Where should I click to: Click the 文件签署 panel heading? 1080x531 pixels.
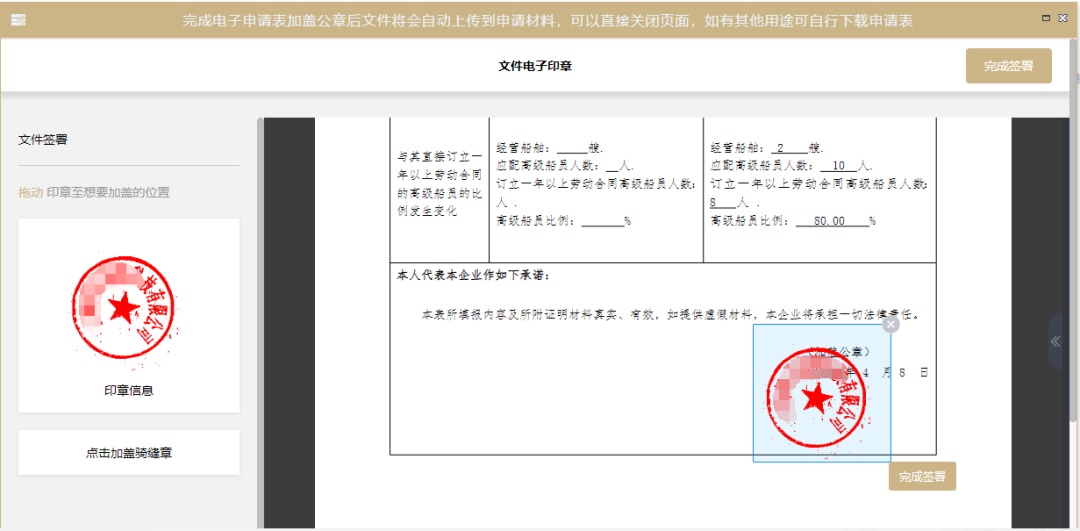click(x=43, y=140)
